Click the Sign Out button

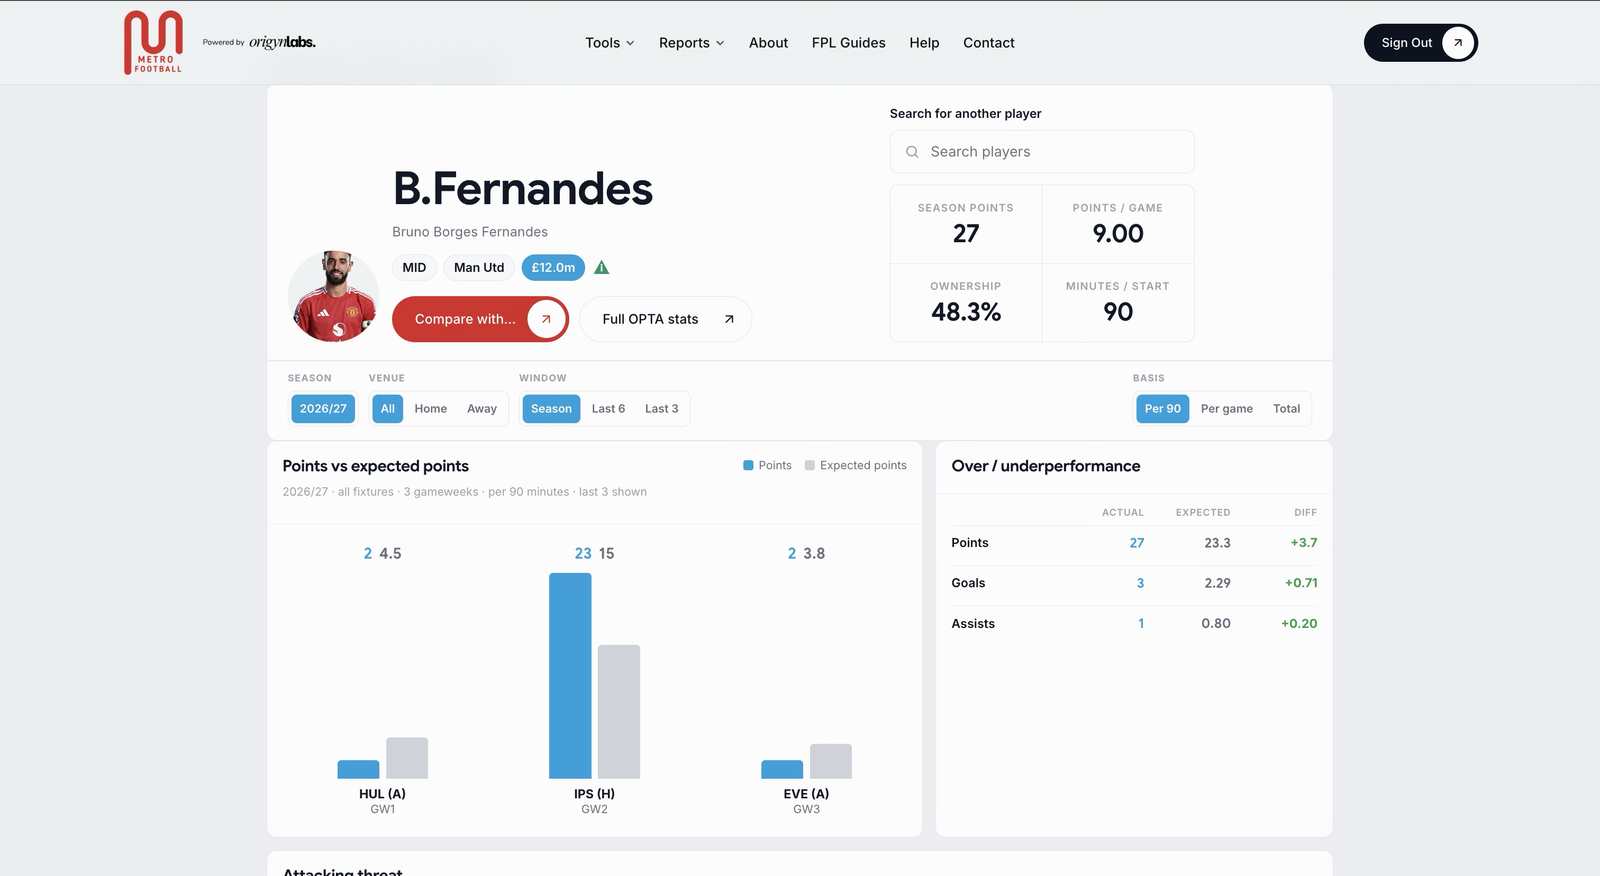(1420, 43)
